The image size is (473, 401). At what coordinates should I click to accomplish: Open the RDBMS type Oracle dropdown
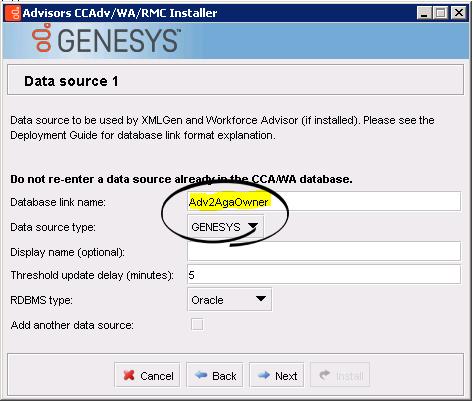tap(230, 300)
